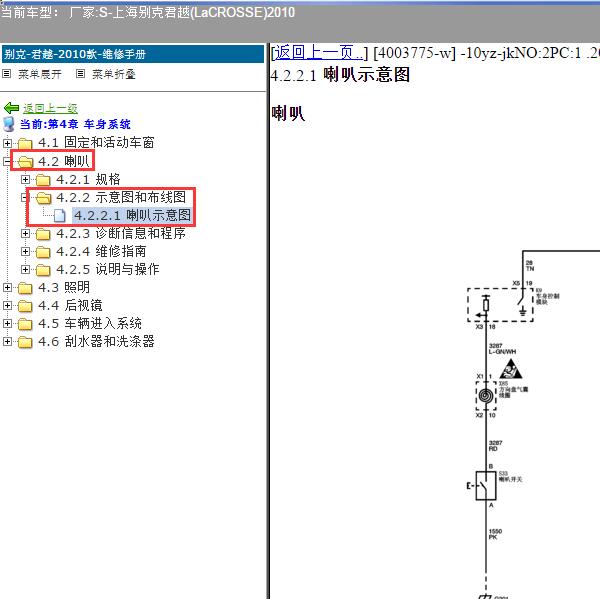Click the folder icon for 4.4 后视镜
Screen dimensions: 600x599
tap(25, 305)
